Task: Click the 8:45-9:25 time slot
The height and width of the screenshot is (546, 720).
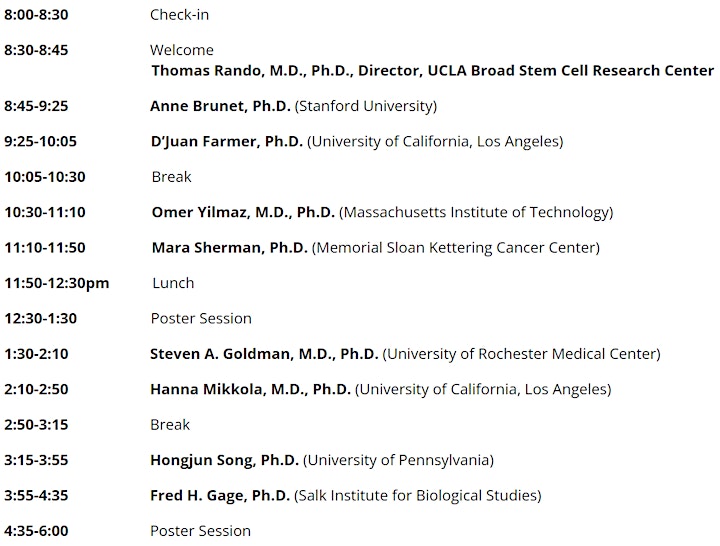Action: click(36, 106)
